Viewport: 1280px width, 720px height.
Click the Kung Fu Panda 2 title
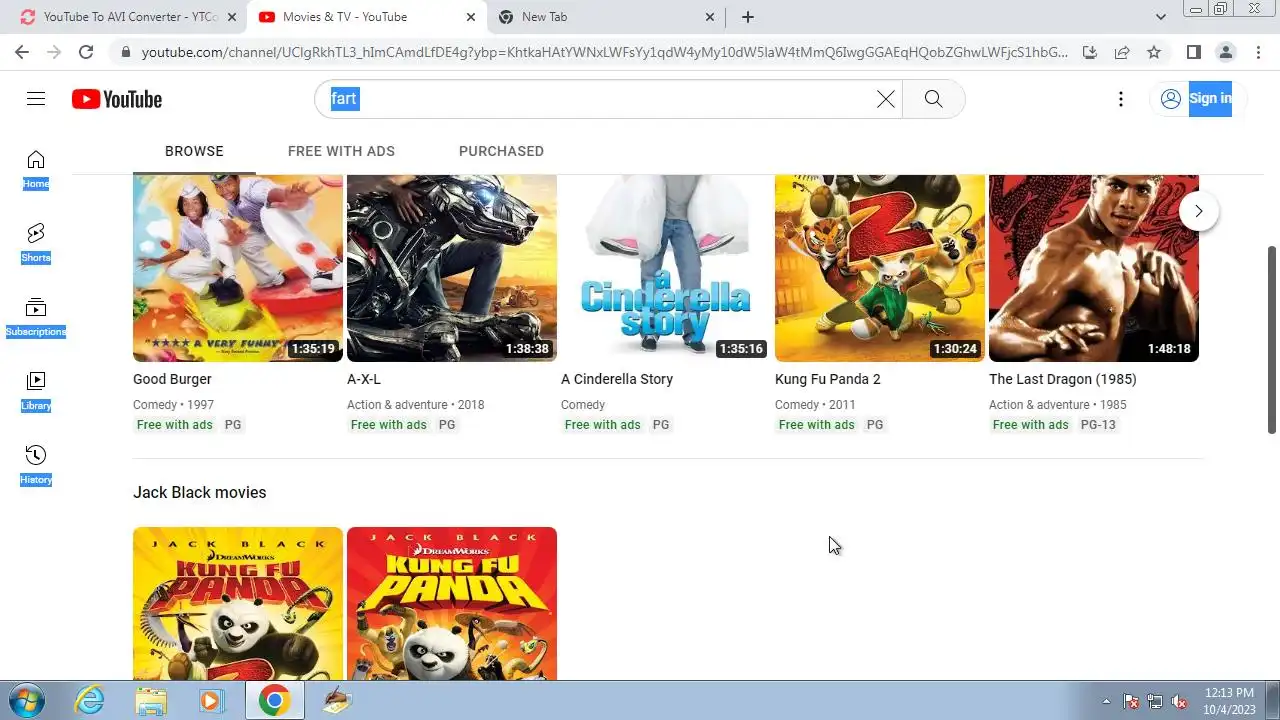pos(828,379)
